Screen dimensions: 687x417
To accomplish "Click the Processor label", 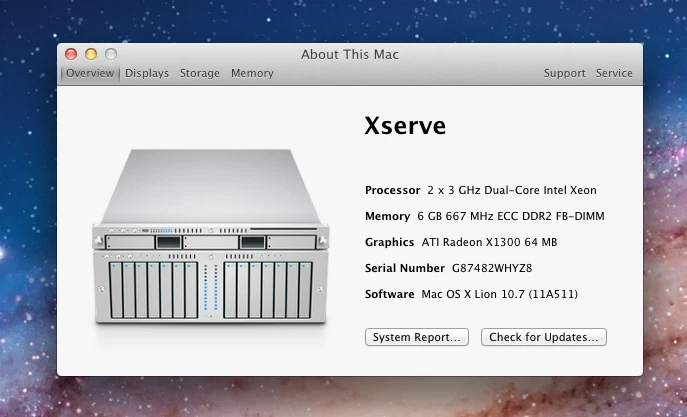I will pyautogui.click(x=393, y=190).
